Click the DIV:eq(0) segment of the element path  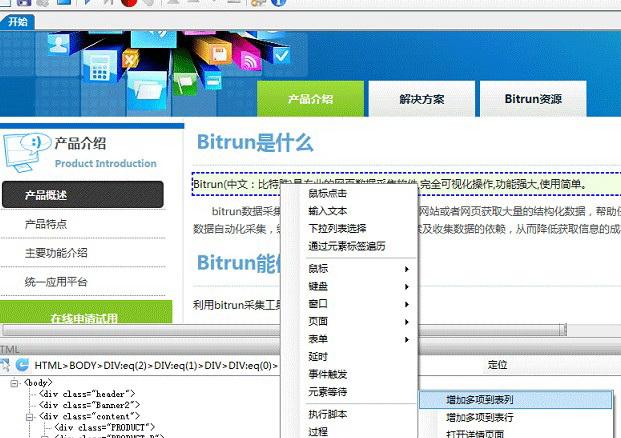[x=250, y=365]
